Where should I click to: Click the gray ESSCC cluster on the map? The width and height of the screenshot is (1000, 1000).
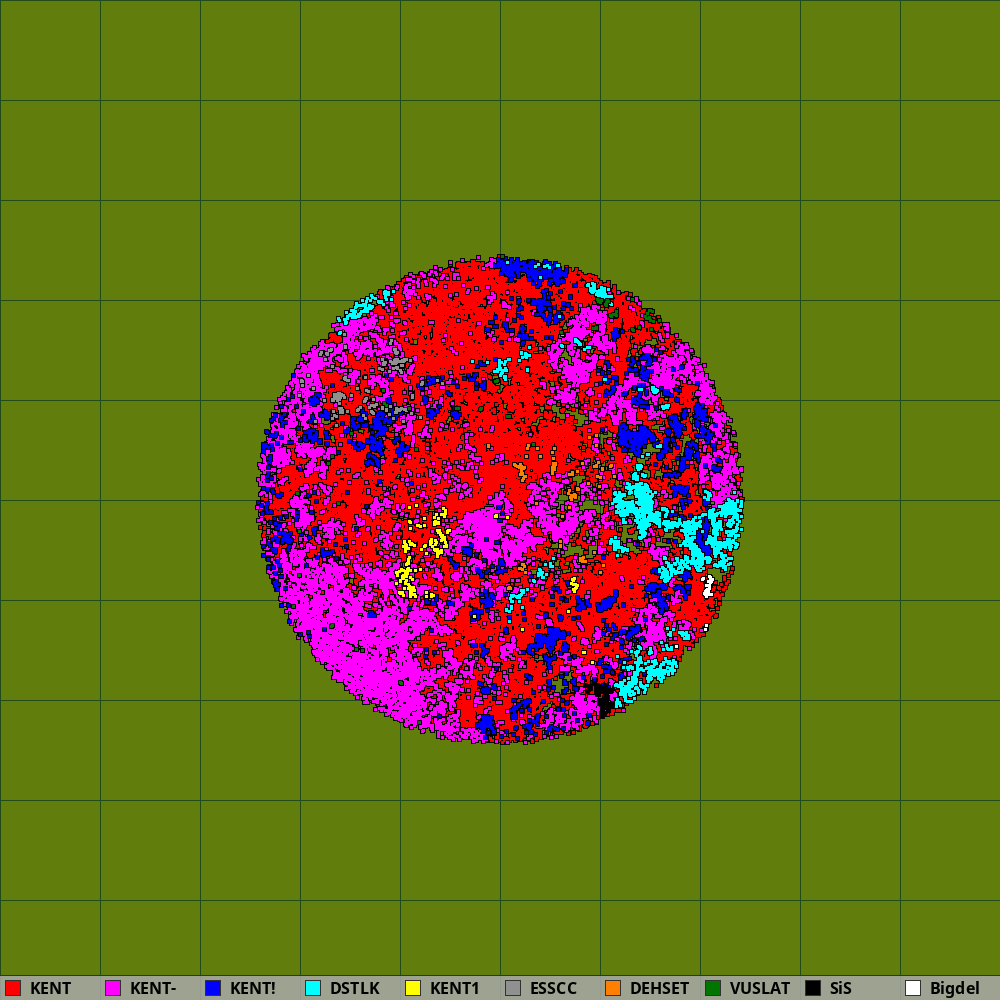tap(395, 362)
